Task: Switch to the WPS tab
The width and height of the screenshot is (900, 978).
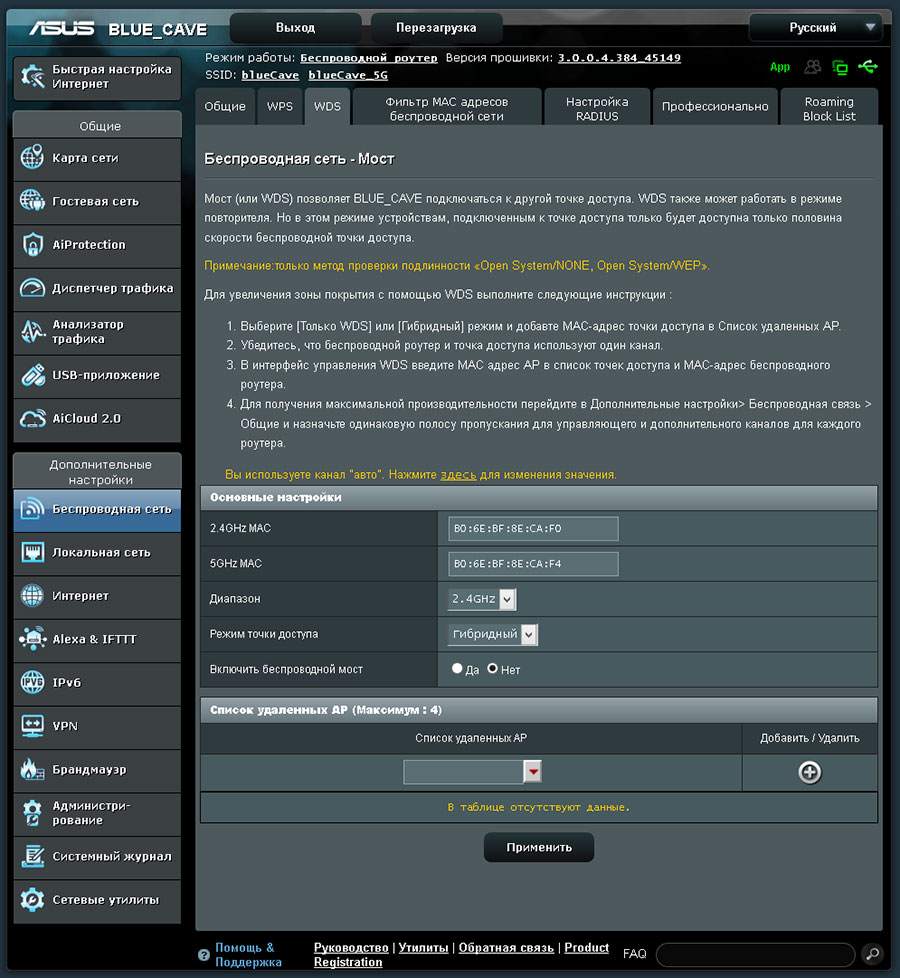Action: pyautogui.click(x=279, y=107)
